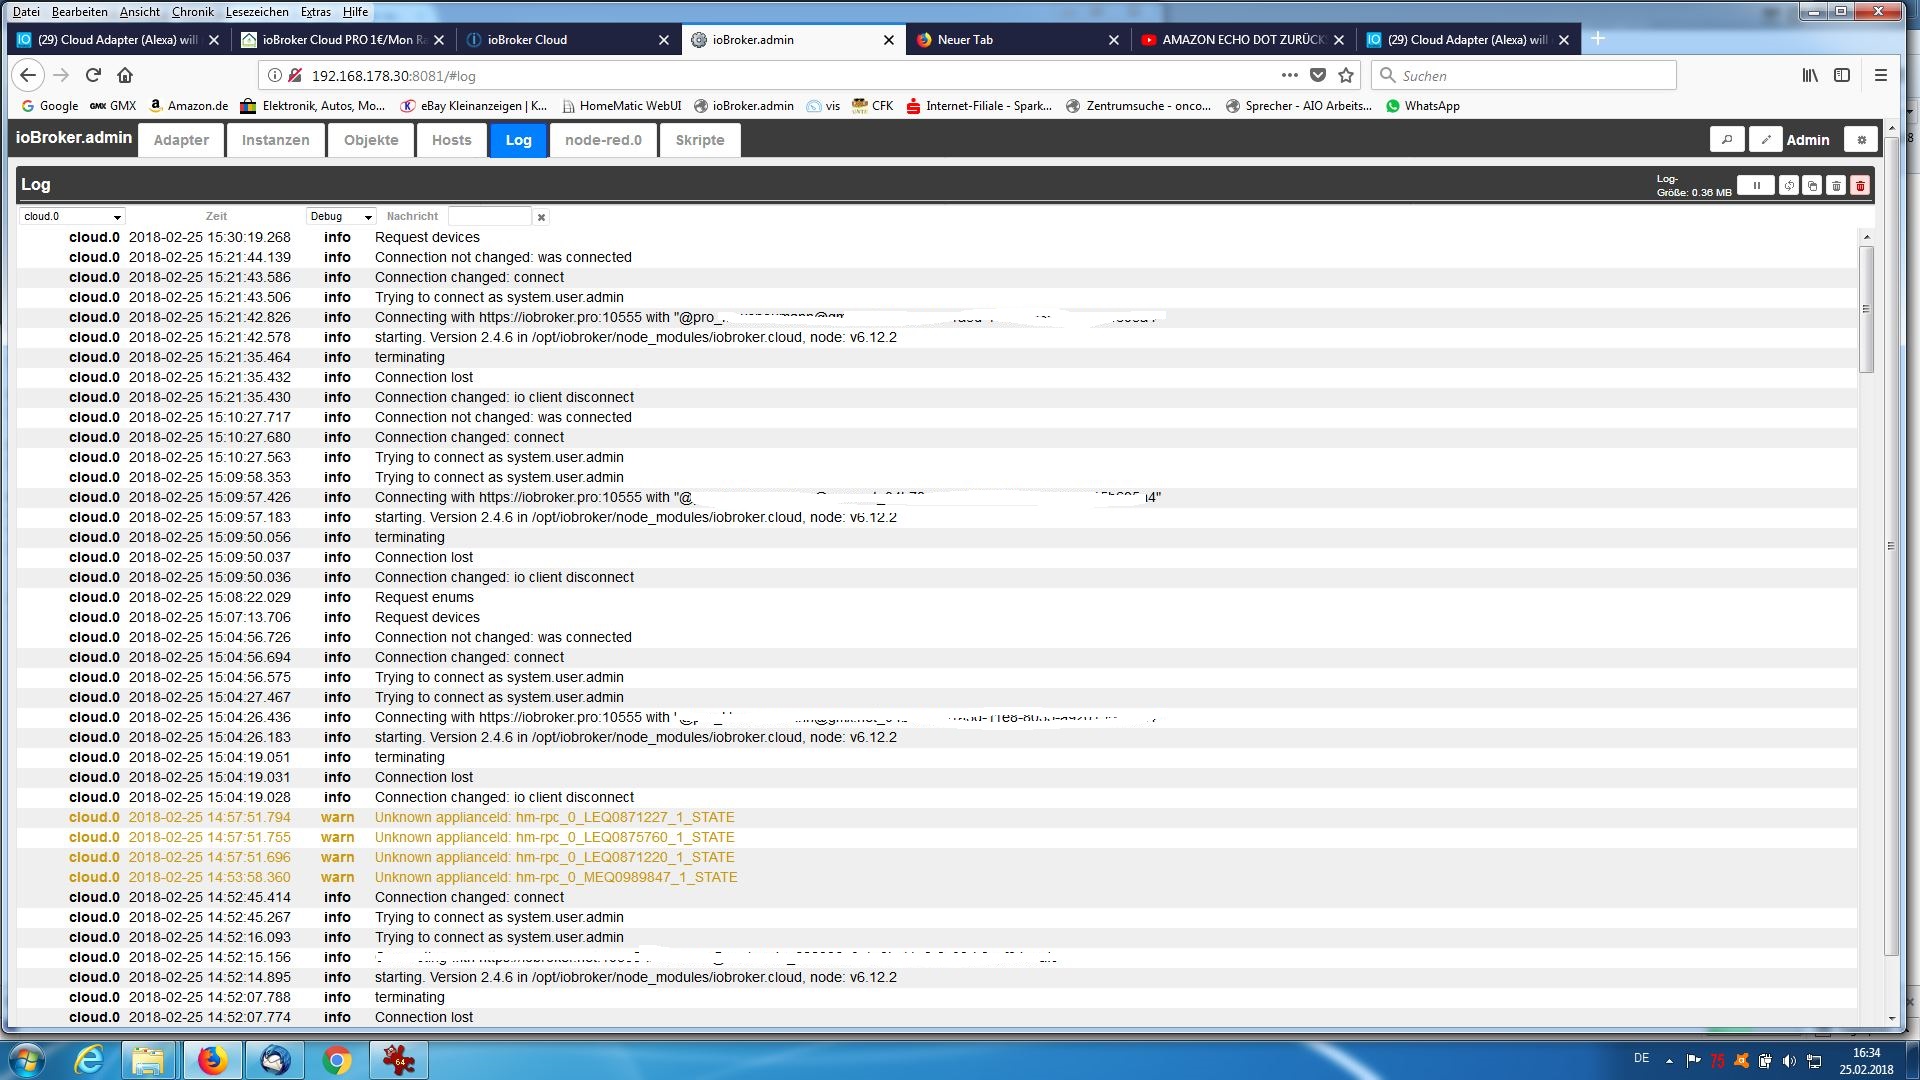Select warn row for MEQ0989847_1_STATE
Image resolution: width=1920 pixels, height=1080 pixels.
936,877
